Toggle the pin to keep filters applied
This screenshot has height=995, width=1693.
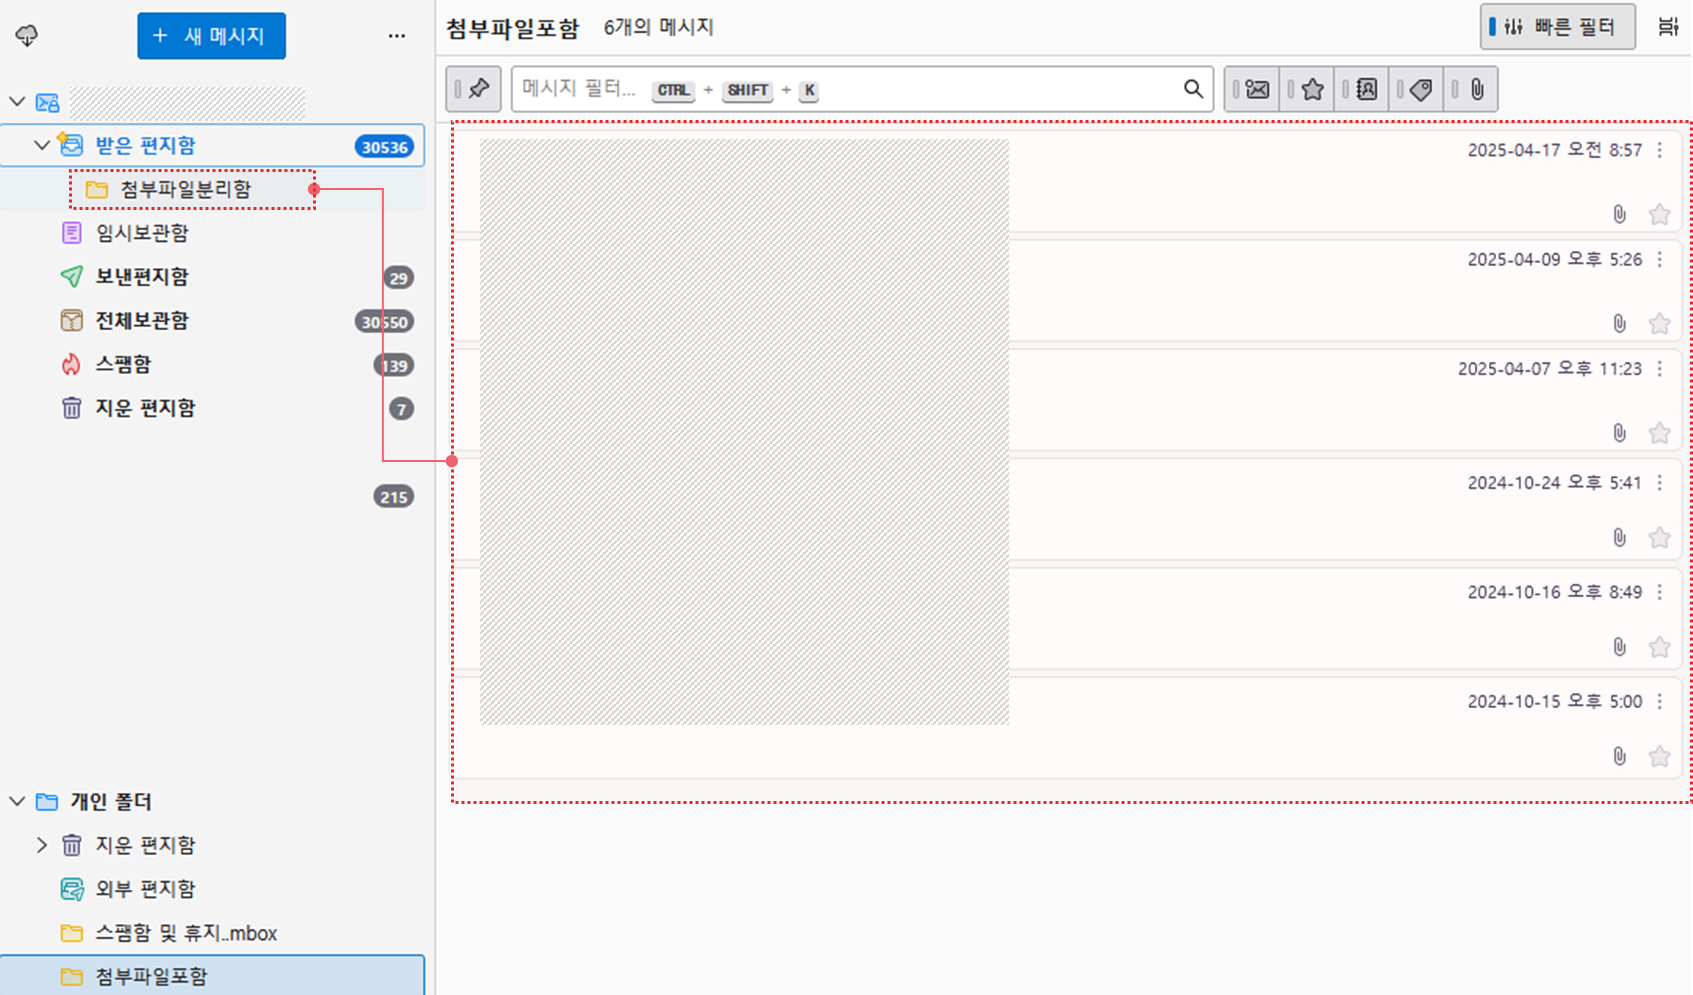pos(473,89)
